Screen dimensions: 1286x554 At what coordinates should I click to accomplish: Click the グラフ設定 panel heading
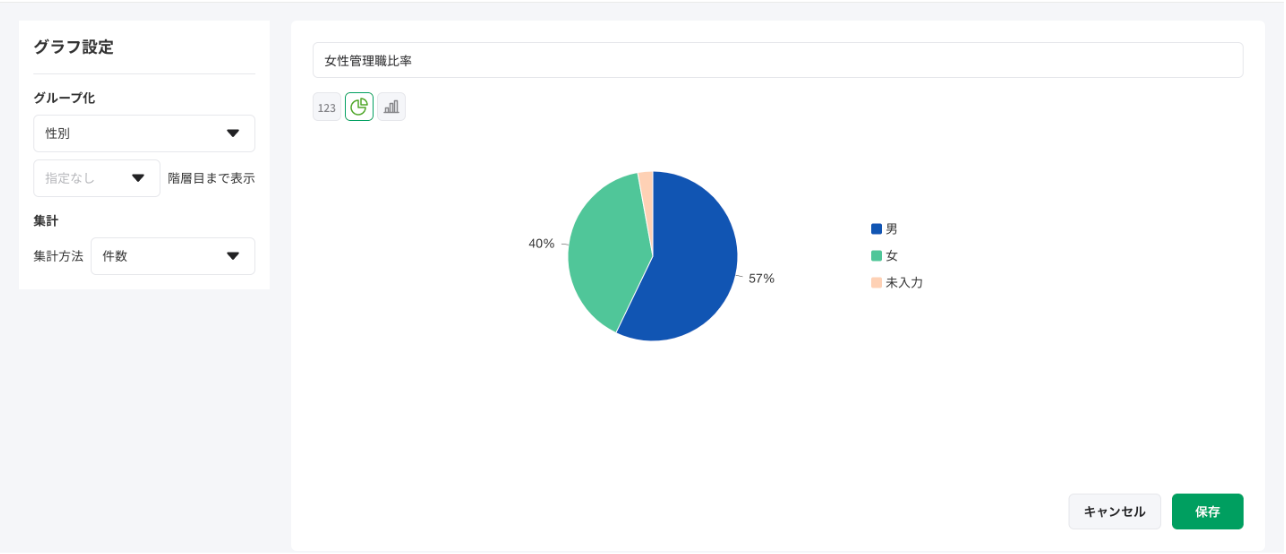click(73, 47)
